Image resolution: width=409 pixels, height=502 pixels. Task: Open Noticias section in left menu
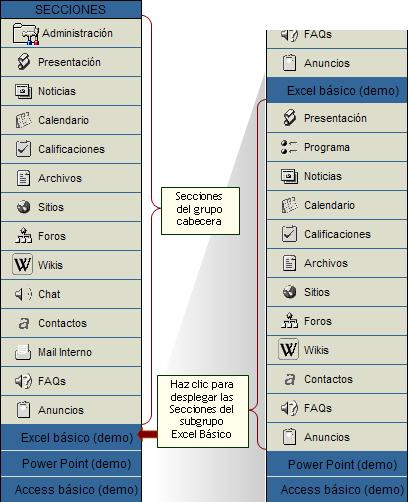pyautogui.click(x=71, y=91)
